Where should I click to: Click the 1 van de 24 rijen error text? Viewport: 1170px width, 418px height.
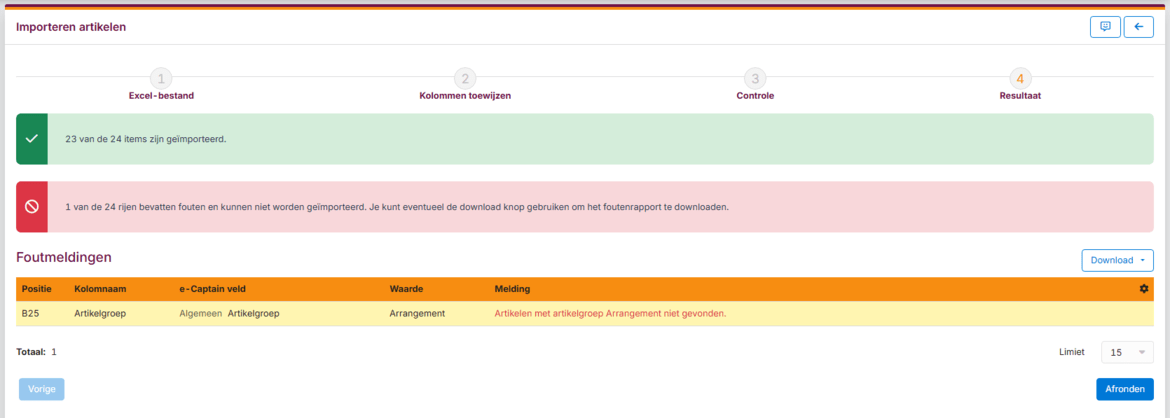[396, 207]
